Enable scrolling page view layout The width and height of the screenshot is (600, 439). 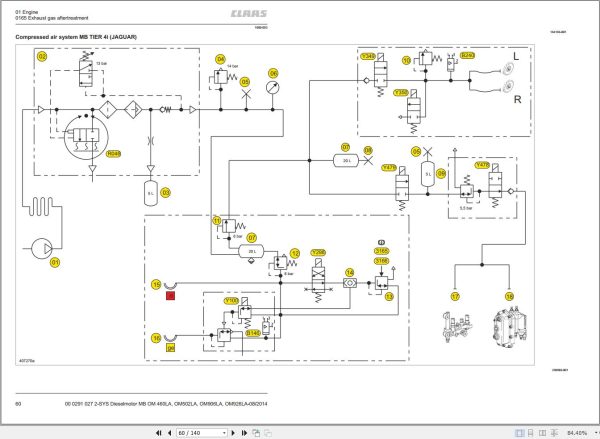pyautogui.click(x=530, y=433)
